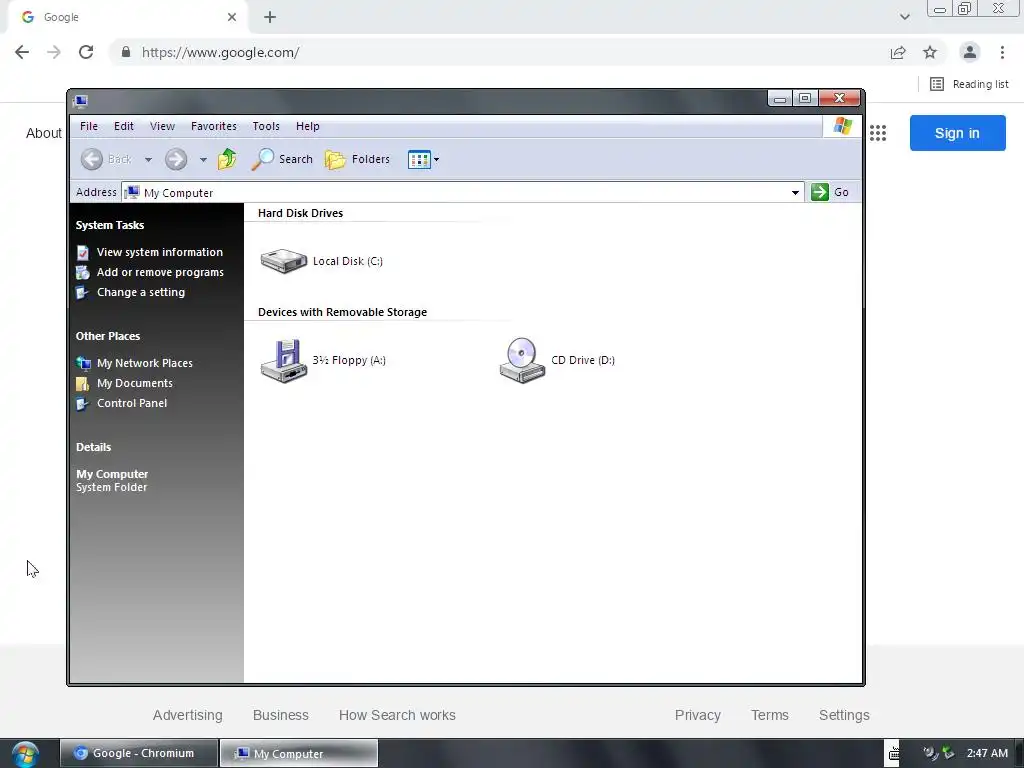Viewport: 1024px width, 768px height.
Task: Open Control Panel from Other Places
Action: coord(132,404)
